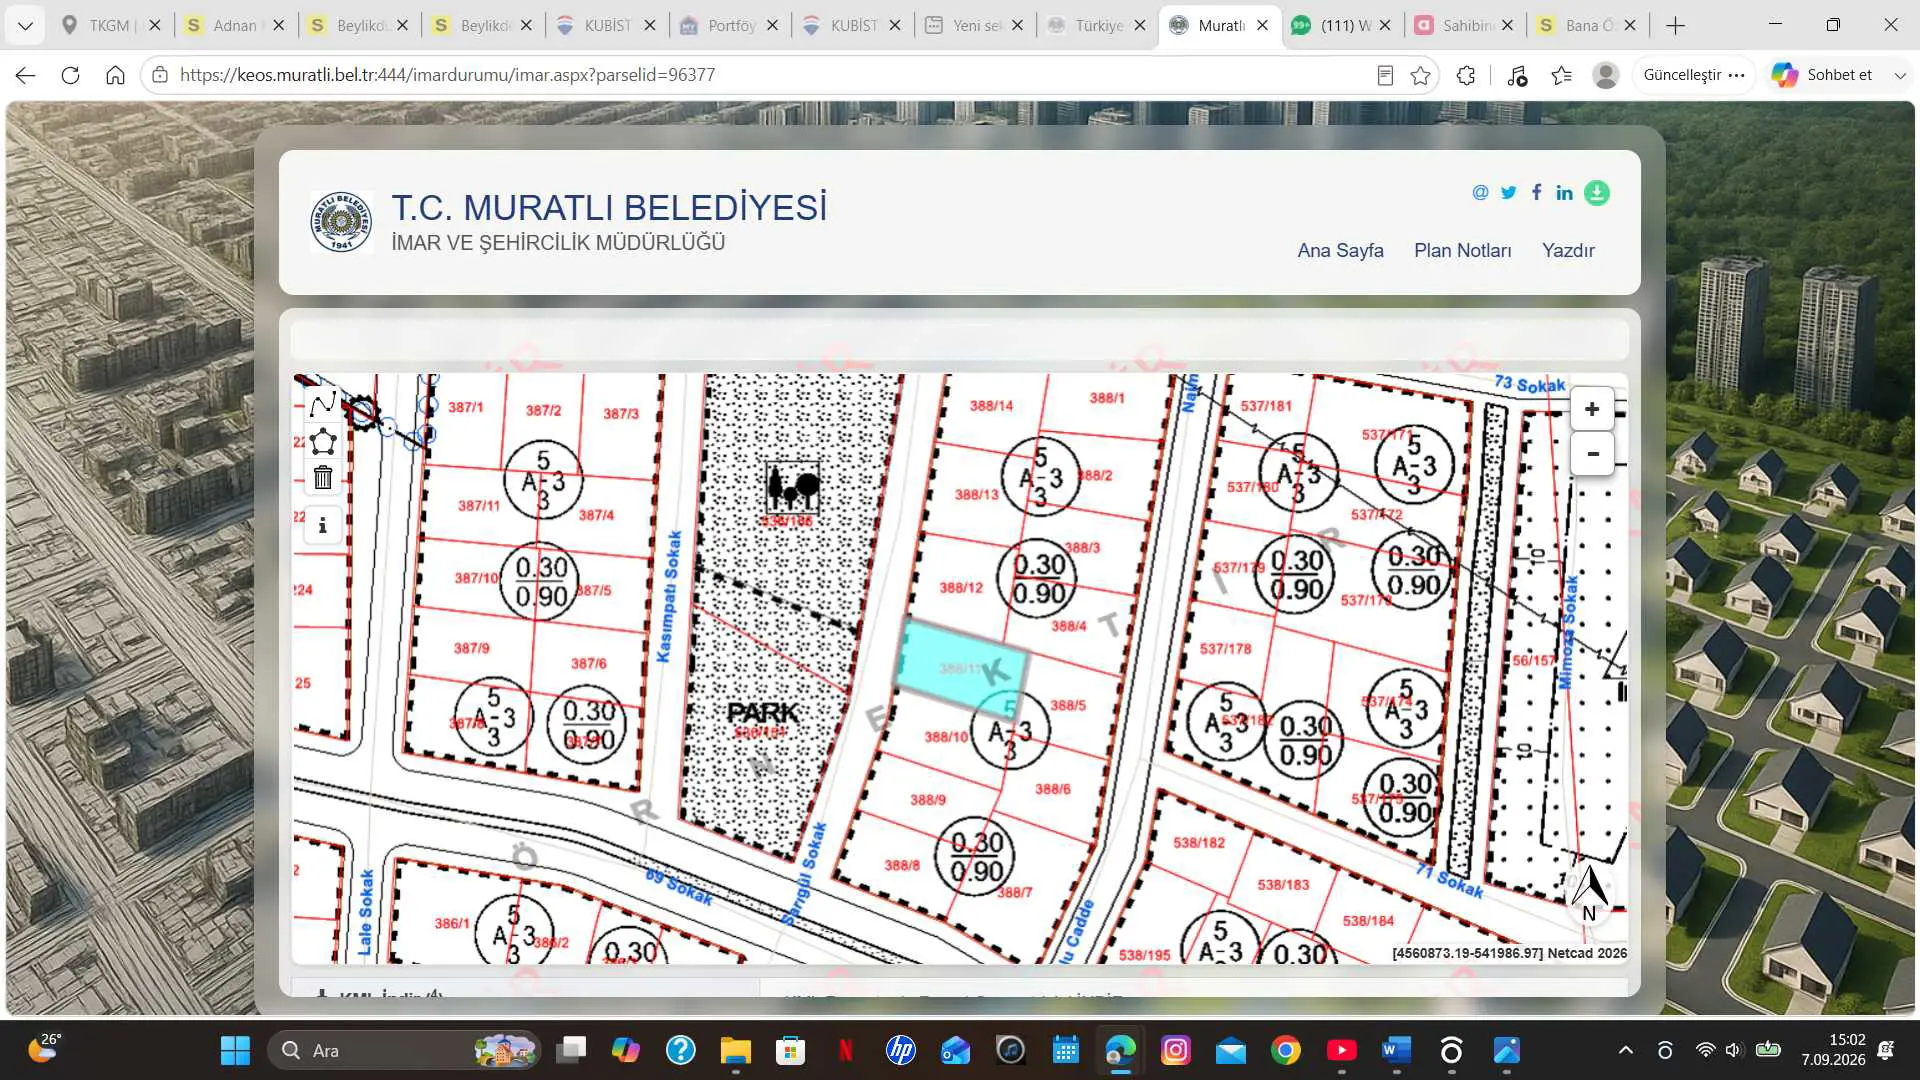Open the browser profile avatar
Viewport: 1920px width, 1080px height.
coord(1606,75)
